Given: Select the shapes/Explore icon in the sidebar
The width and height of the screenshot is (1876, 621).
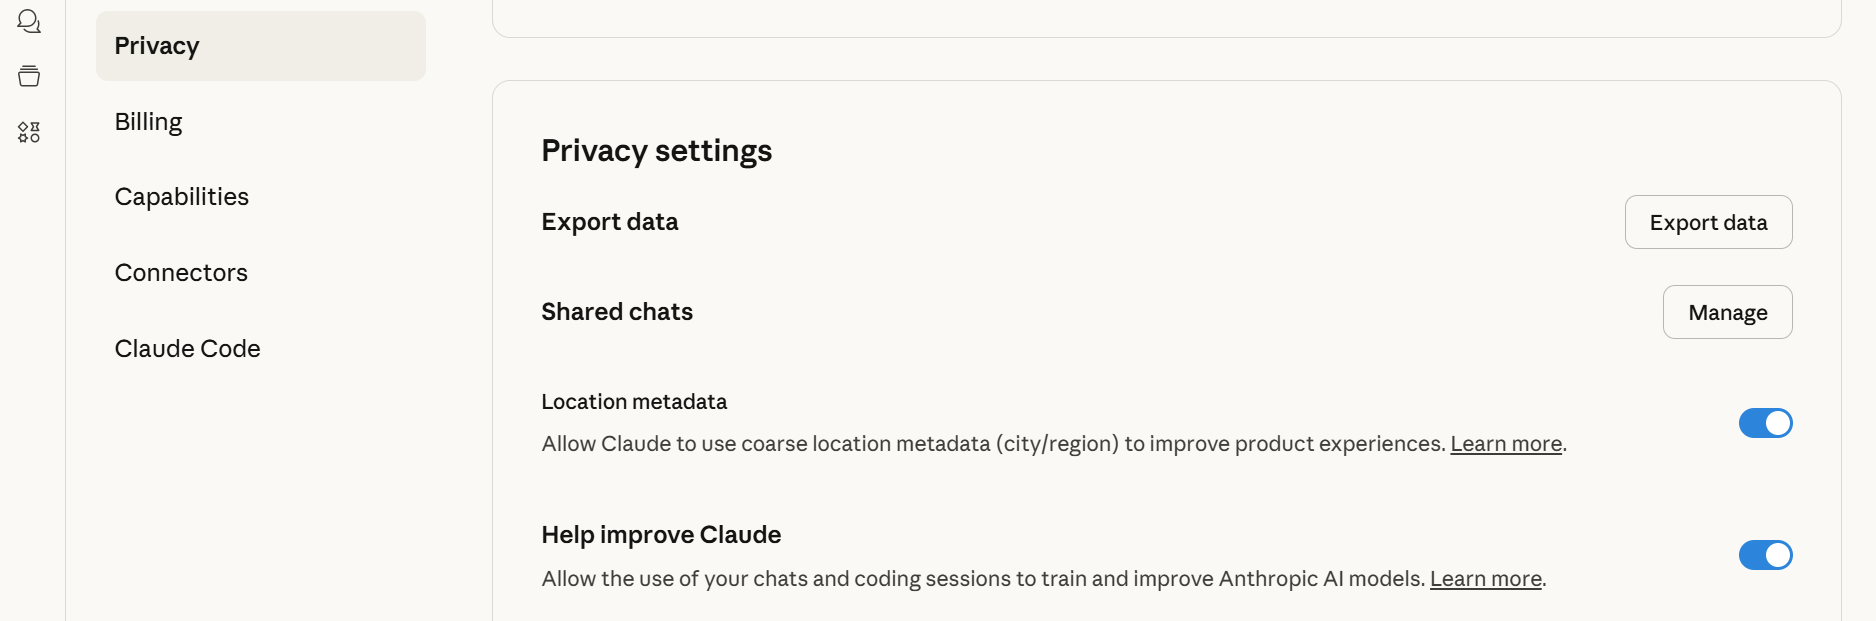Looking at the screenshot, I should coord(29,131).
